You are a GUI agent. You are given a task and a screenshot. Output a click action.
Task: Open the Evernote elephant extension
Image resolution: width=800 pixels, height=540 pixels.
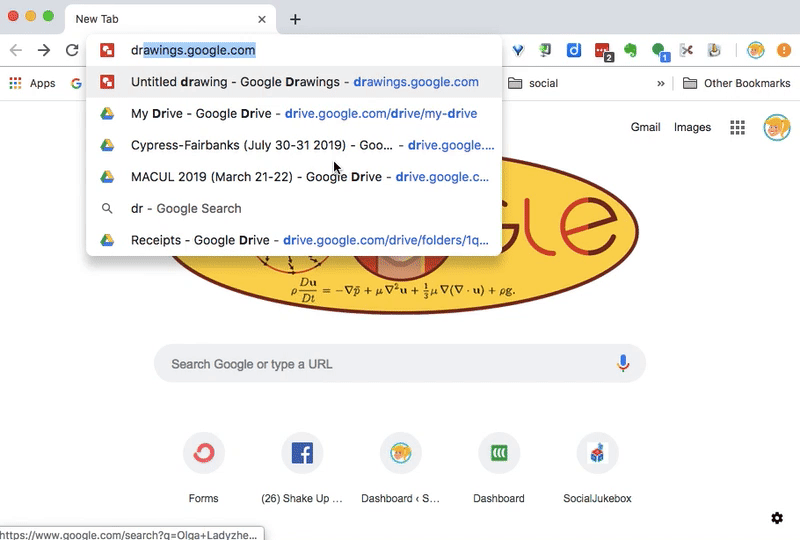point(631,50)
